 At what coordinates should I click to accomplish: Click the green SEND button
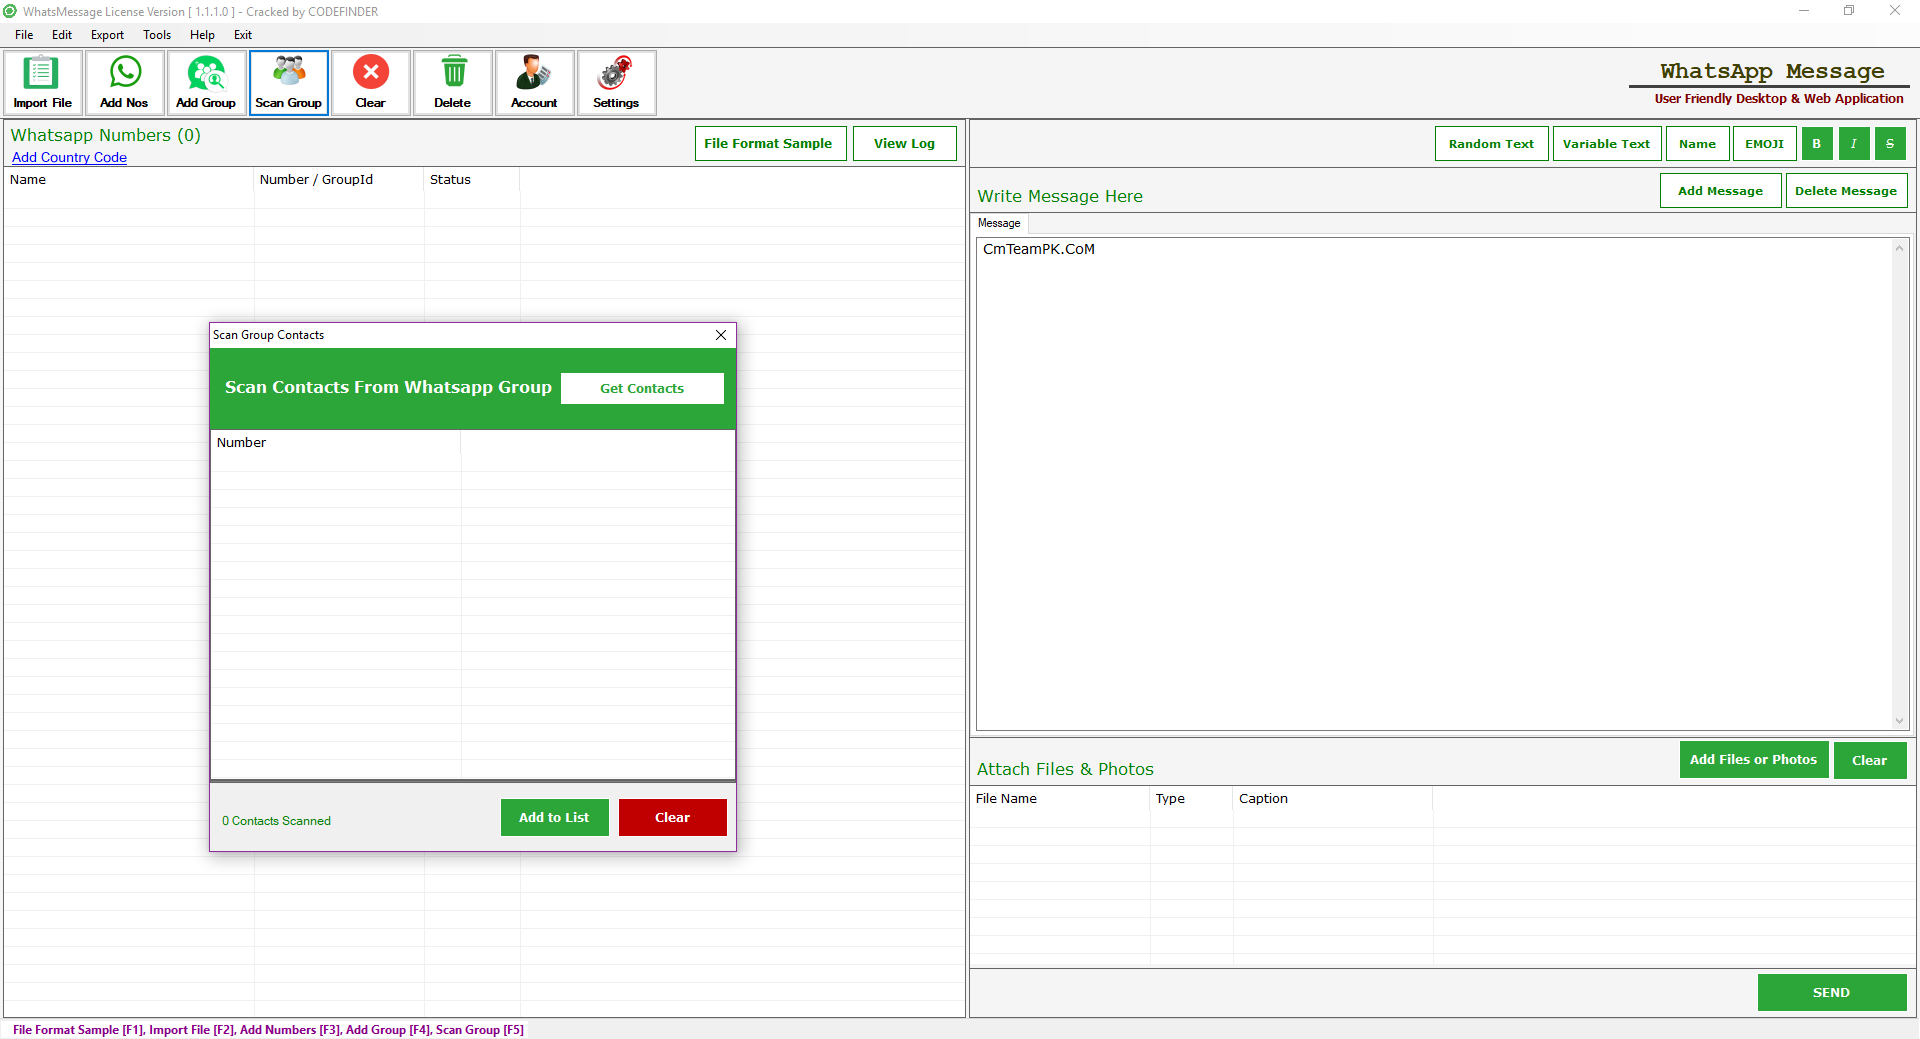pyautogui.click(x=1832, y=992)
